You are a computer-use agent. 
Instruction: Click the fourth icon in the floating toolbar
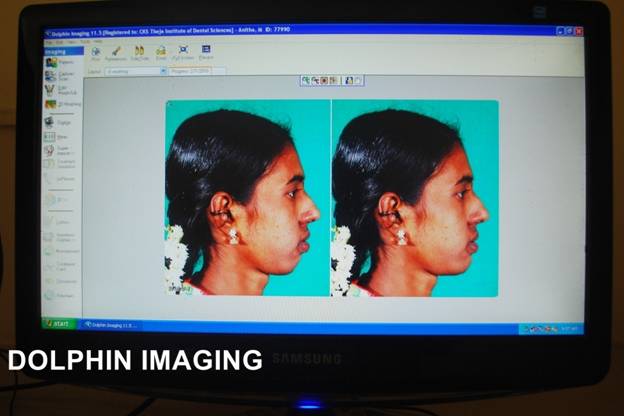tap(333, 81)
